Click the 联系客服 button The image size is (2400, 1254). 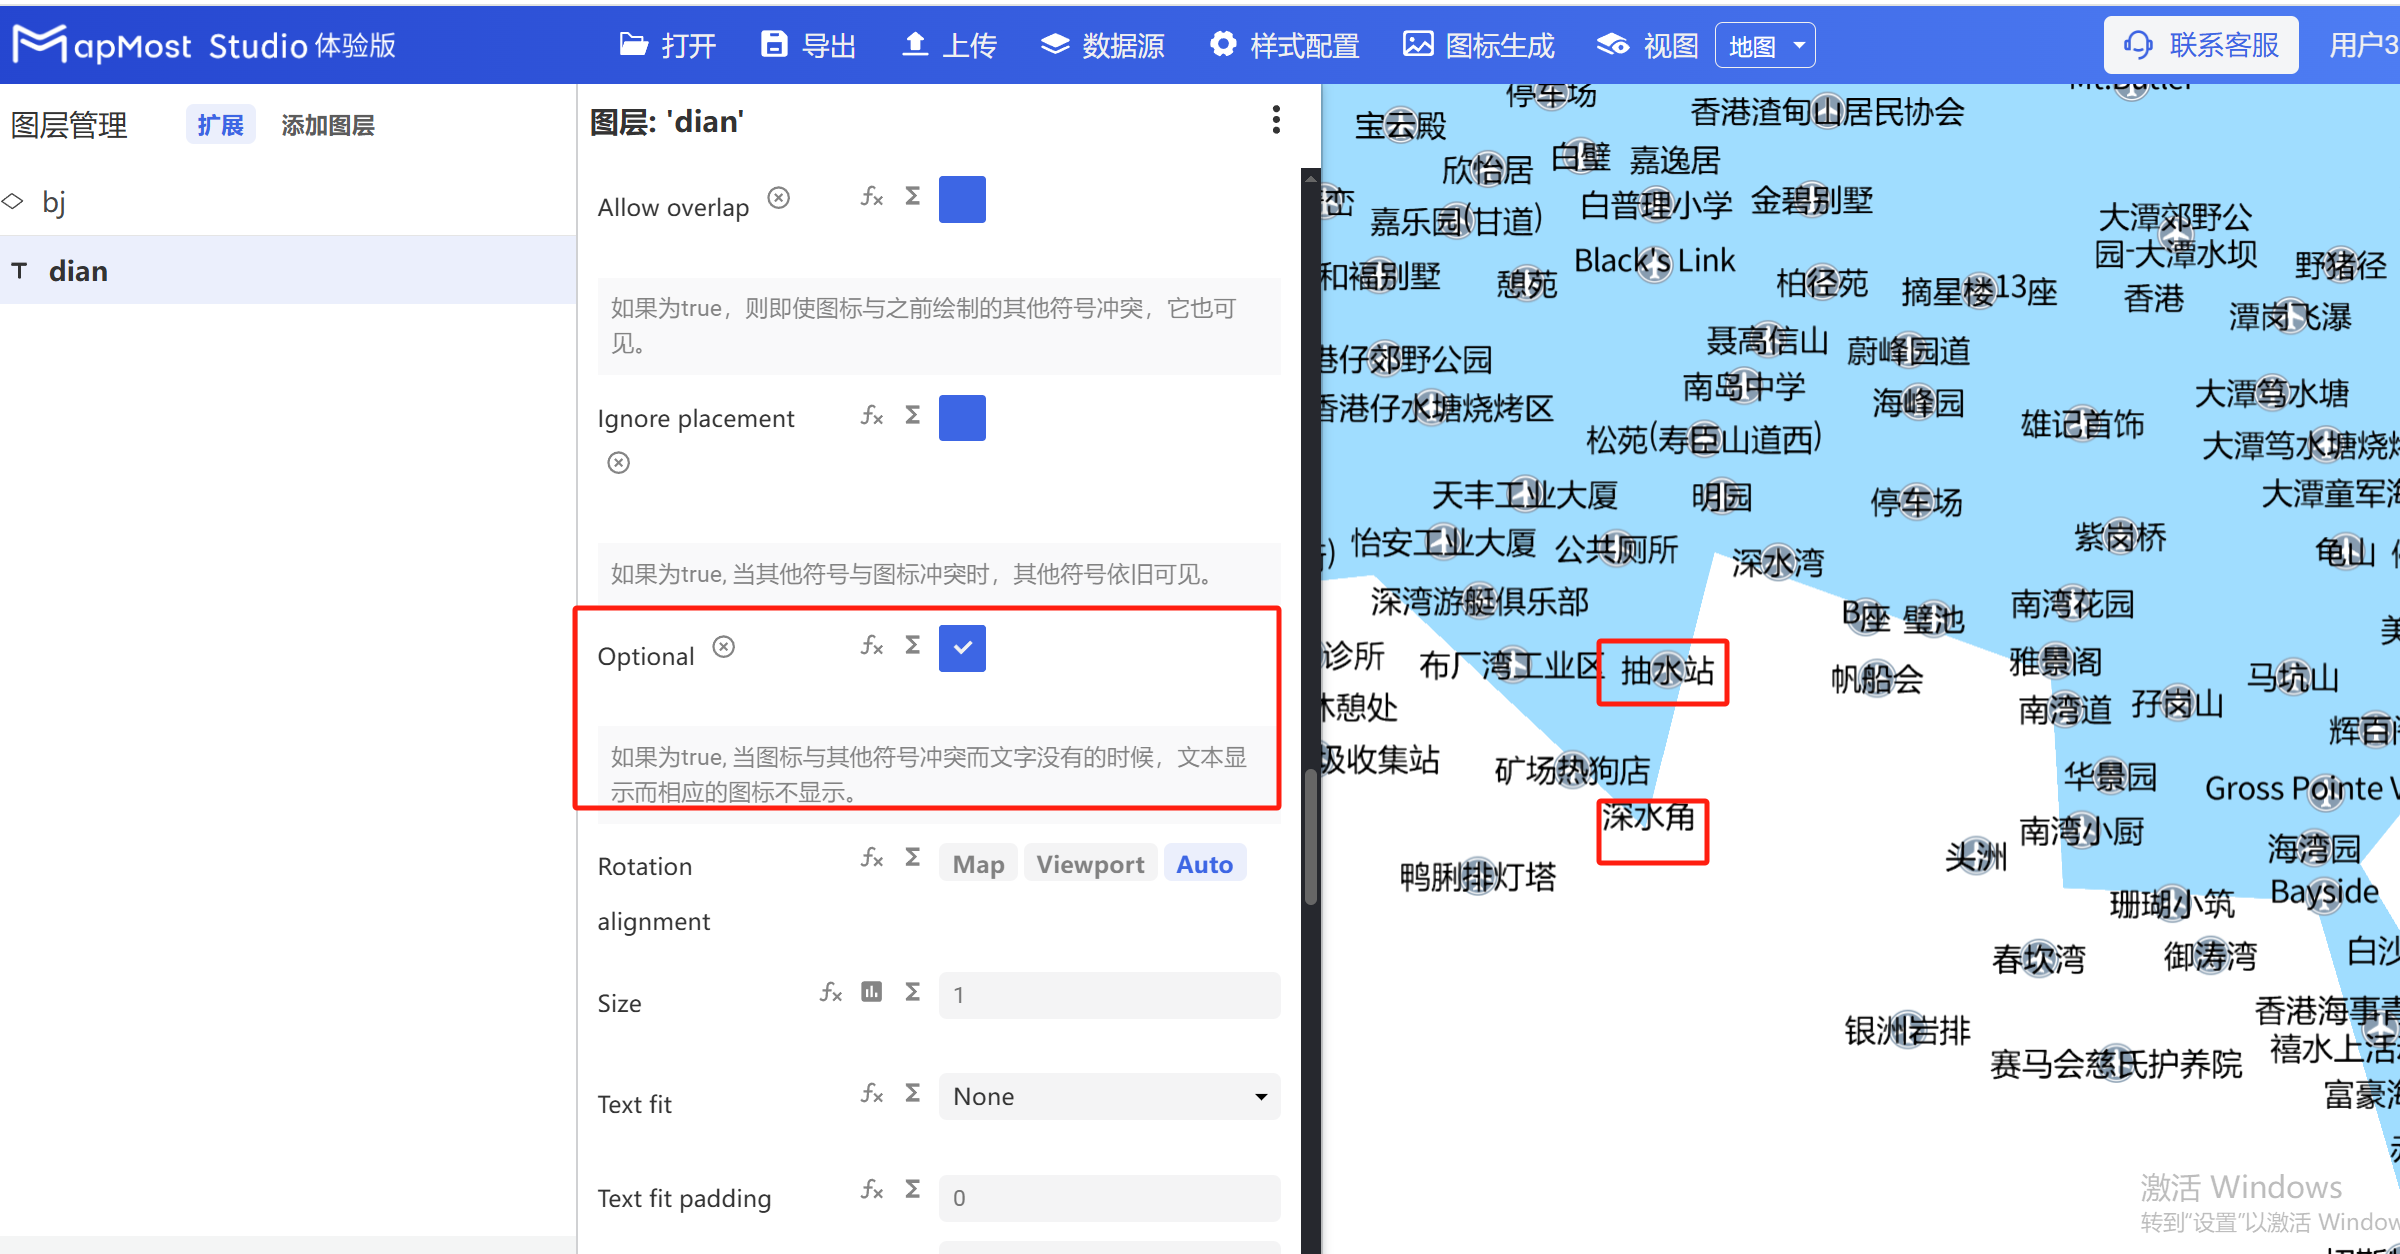click(2200, 44)
